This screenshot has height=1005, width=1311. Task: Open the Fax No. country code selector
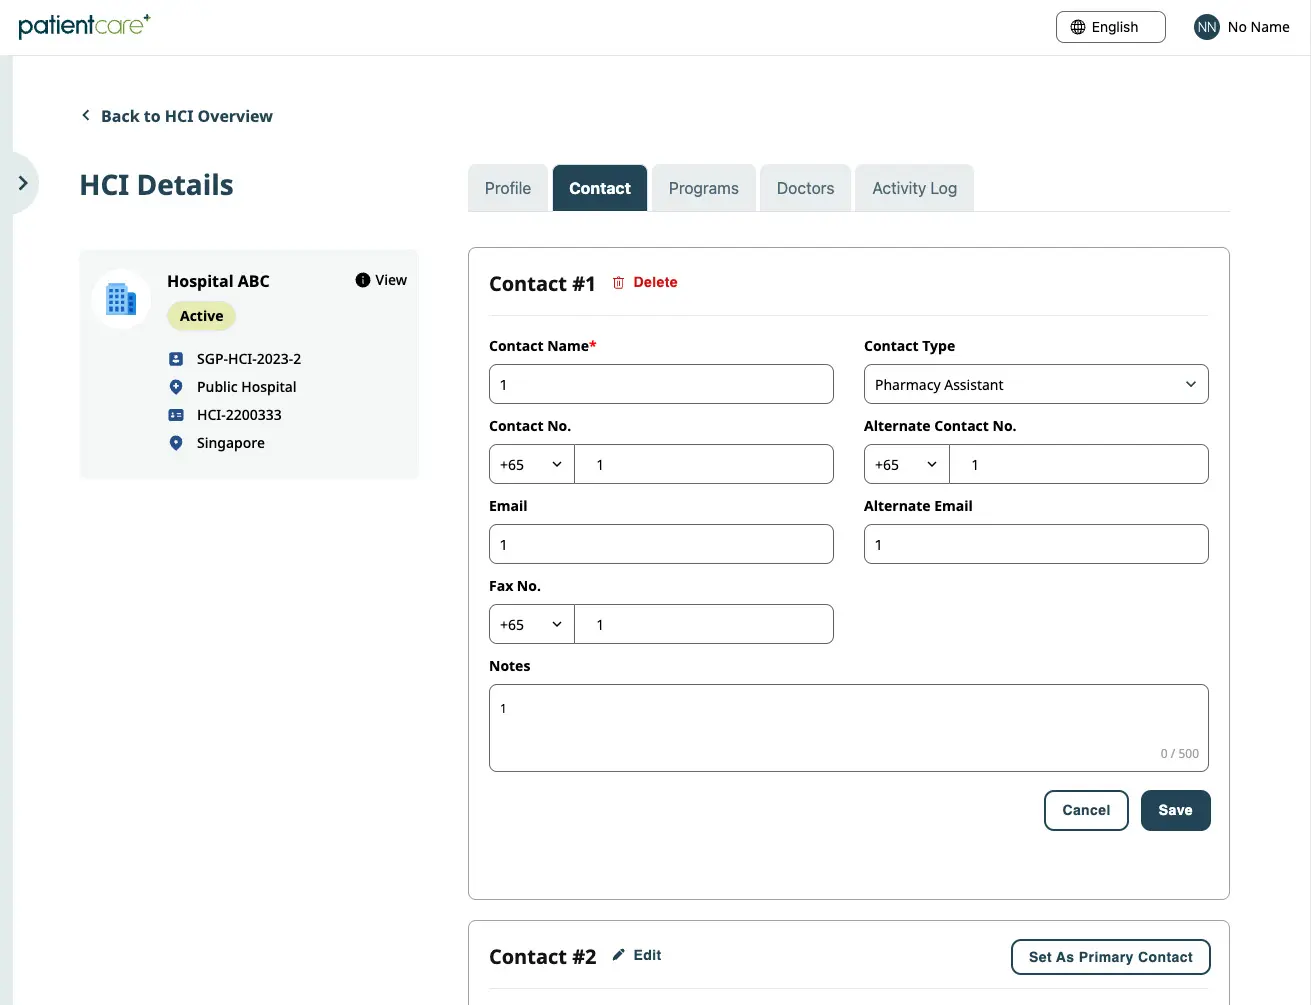[531, 624]
